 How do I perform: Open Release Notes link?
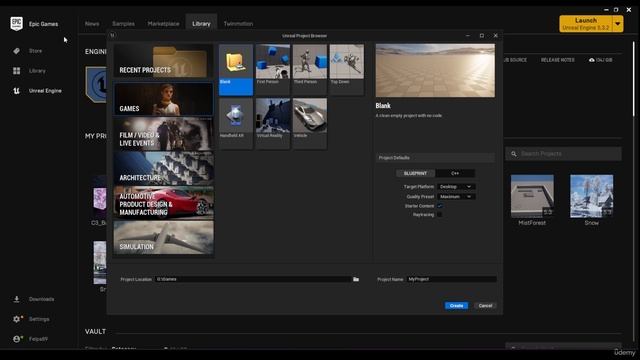pos(558,60)
